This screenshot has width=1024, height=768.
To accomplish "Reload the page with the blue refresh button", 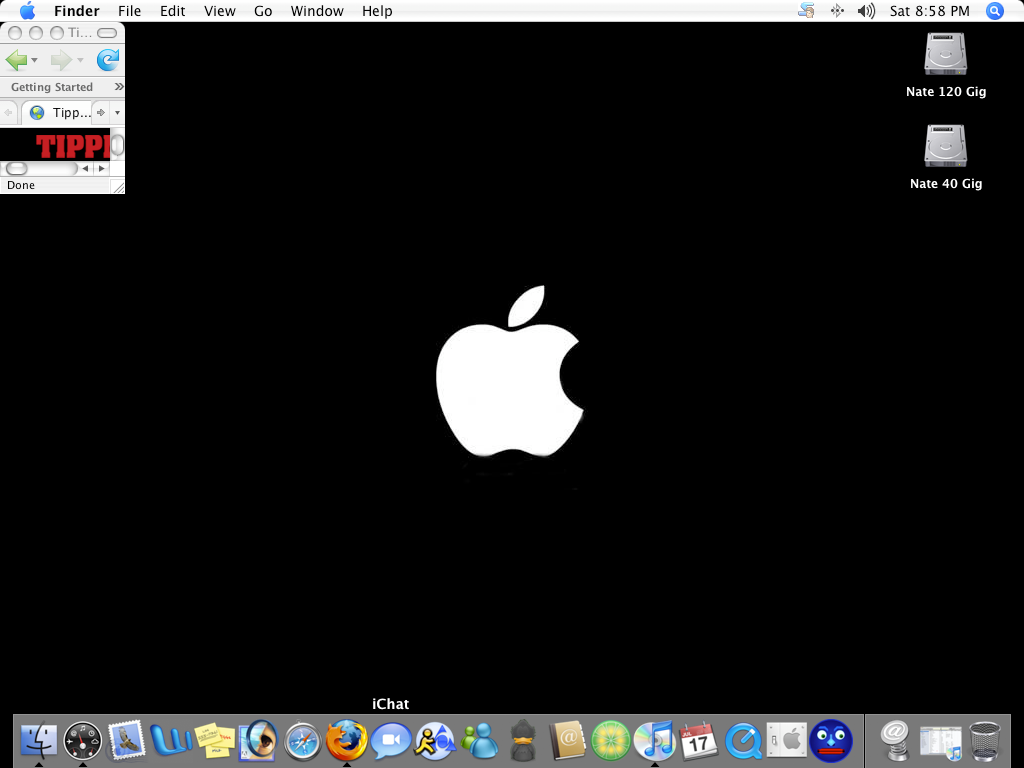I will [107, 60].
